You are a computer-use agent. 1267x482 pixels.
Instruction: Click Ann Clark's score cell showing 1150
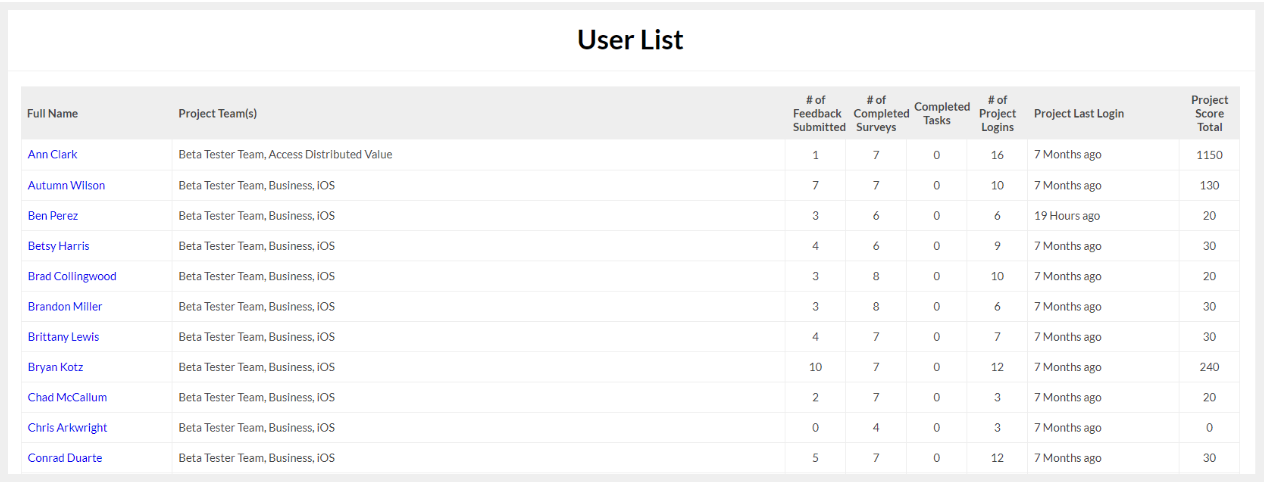[x=1209, y=155]
